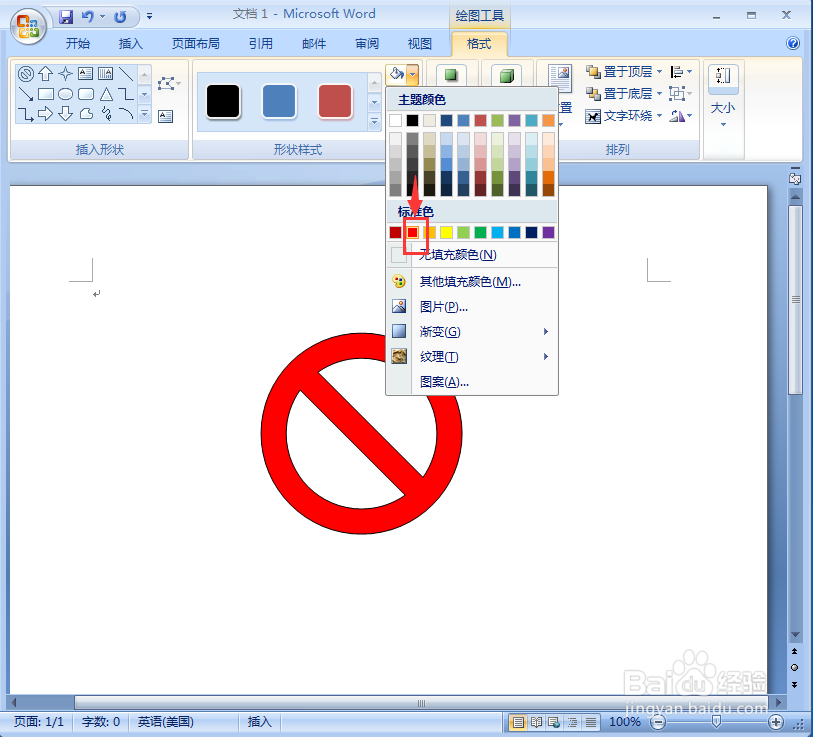Save the document with the floppy icon

click(x=66, y=17)
